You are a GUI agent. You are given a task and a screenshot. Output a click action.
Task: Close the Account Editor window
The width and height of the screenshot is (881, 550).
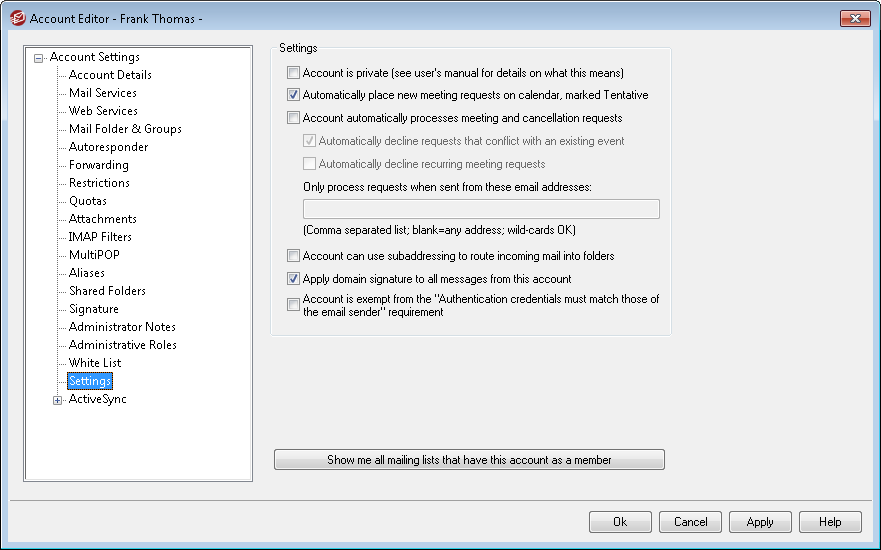(854, 18)
